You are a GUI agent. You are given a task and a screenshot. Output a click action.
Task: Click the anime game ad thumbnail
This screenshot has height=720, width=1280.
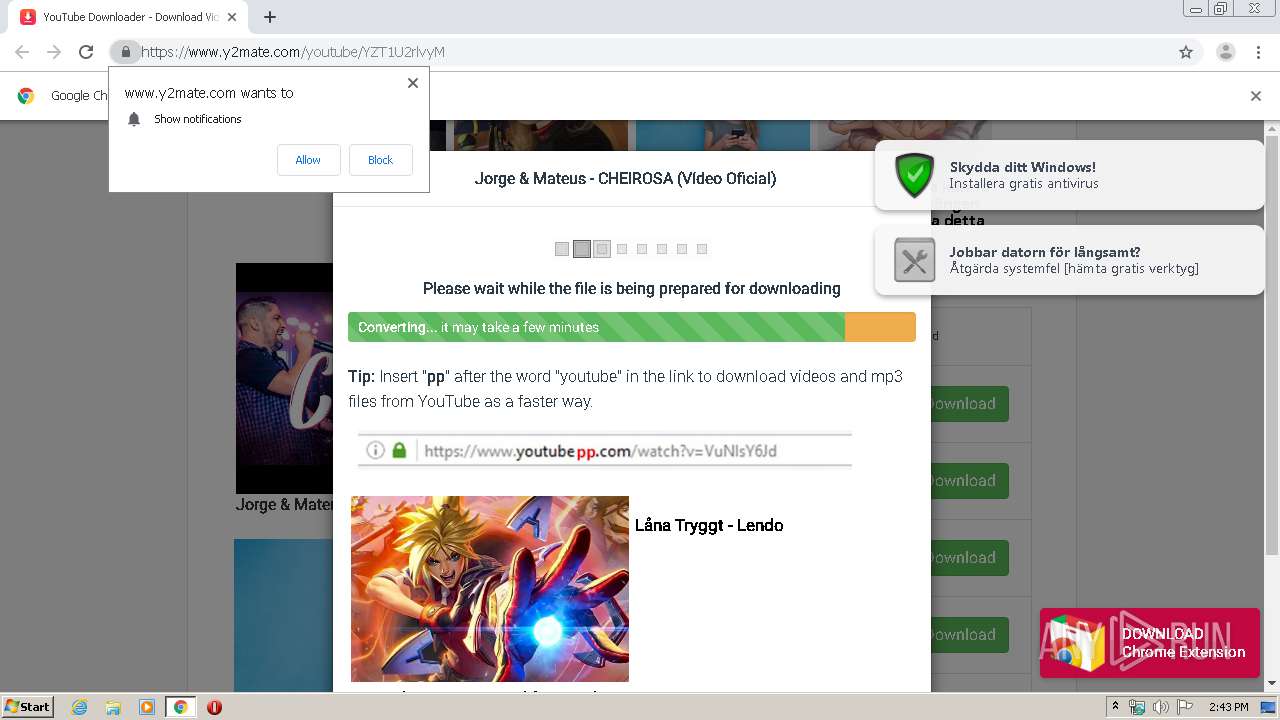coord(490,589)
